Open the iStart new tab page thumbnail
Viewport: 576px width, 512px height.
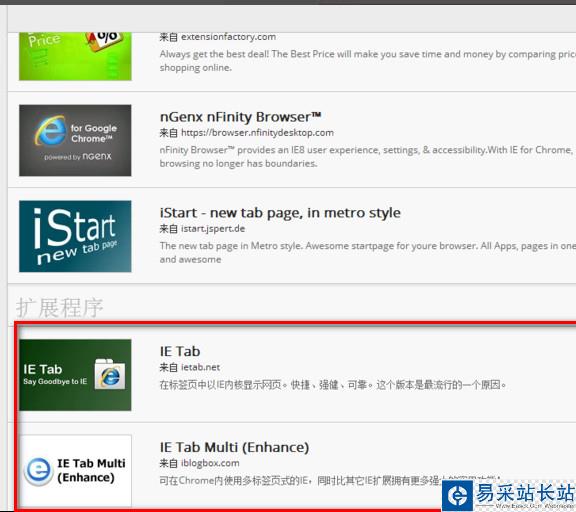tap(75, 236)
